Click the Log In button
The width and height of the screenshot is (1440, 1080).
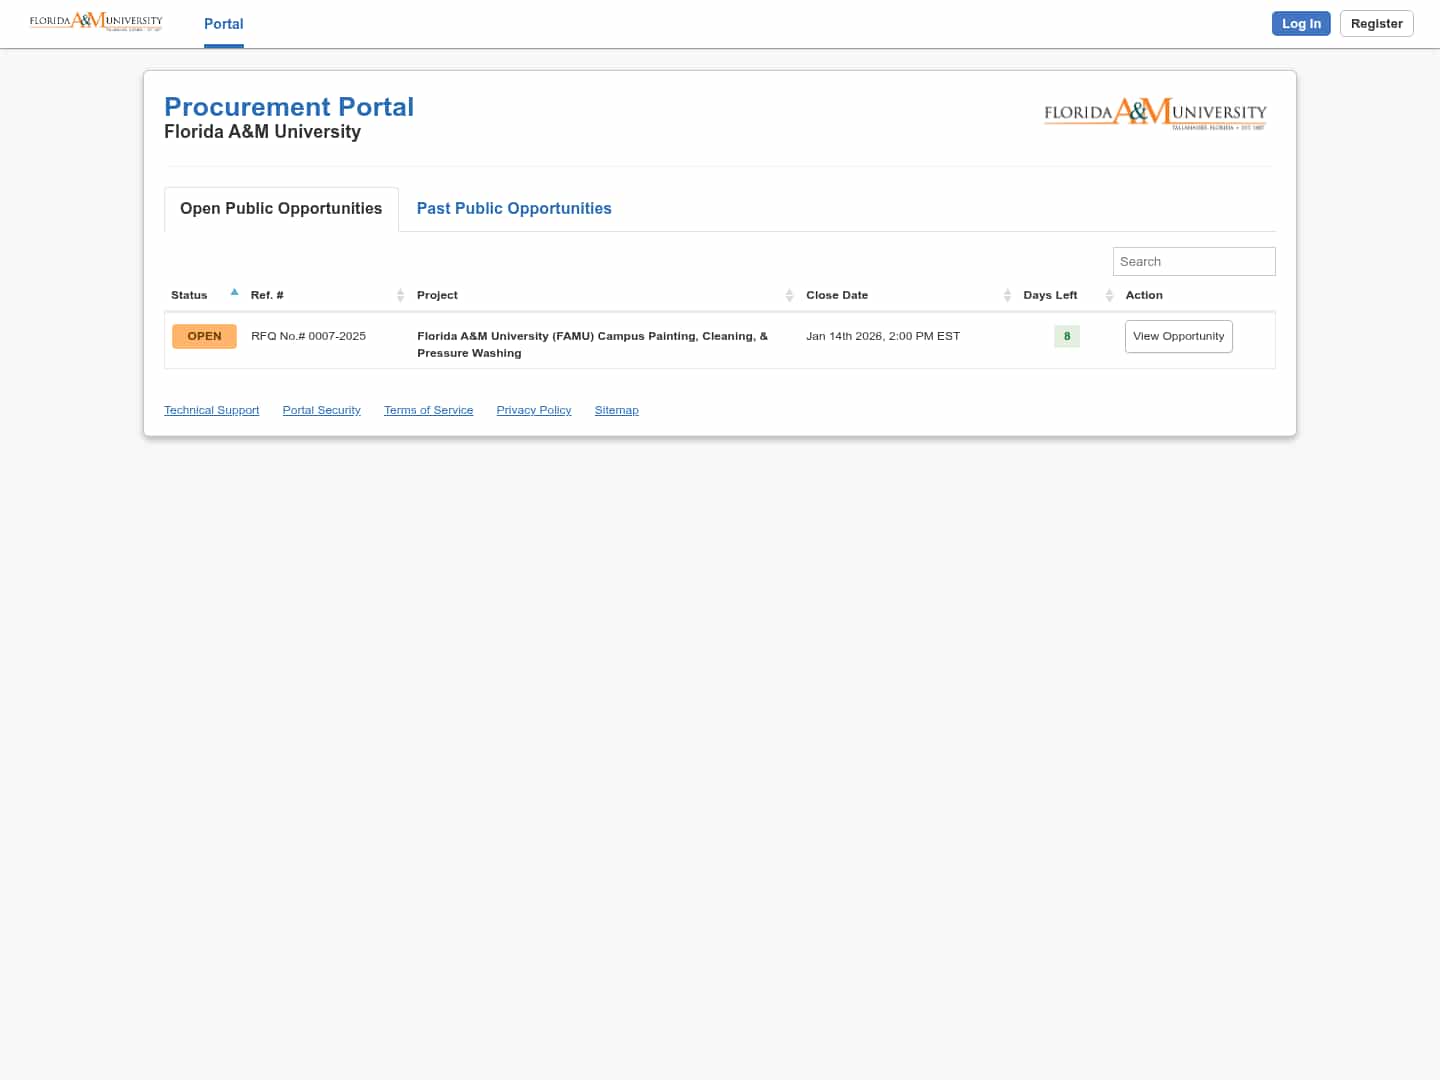[1301, 24]
